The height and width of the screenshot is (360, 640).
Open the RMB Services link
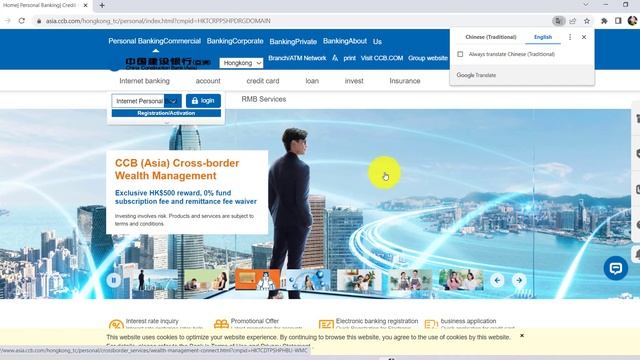(x=264, y=99)
